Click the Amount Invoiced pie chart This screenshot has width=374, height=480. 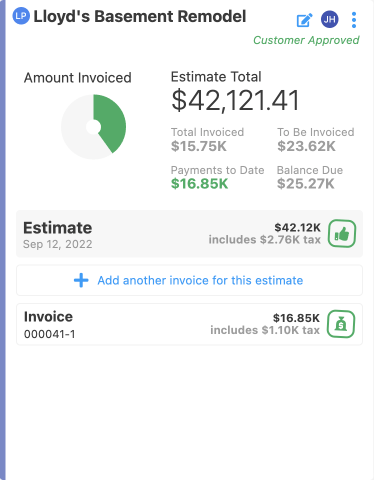point(94,127)
